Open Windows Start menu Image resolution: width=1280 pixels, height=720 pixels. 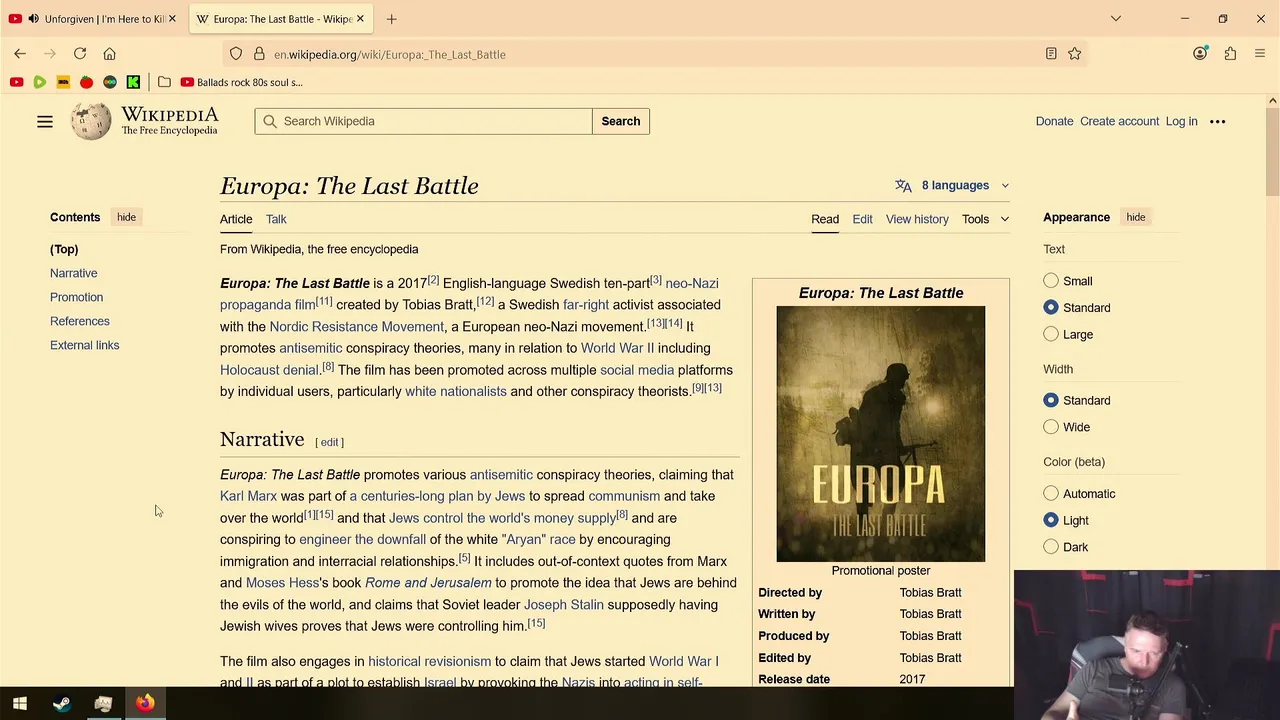(20, 704)
